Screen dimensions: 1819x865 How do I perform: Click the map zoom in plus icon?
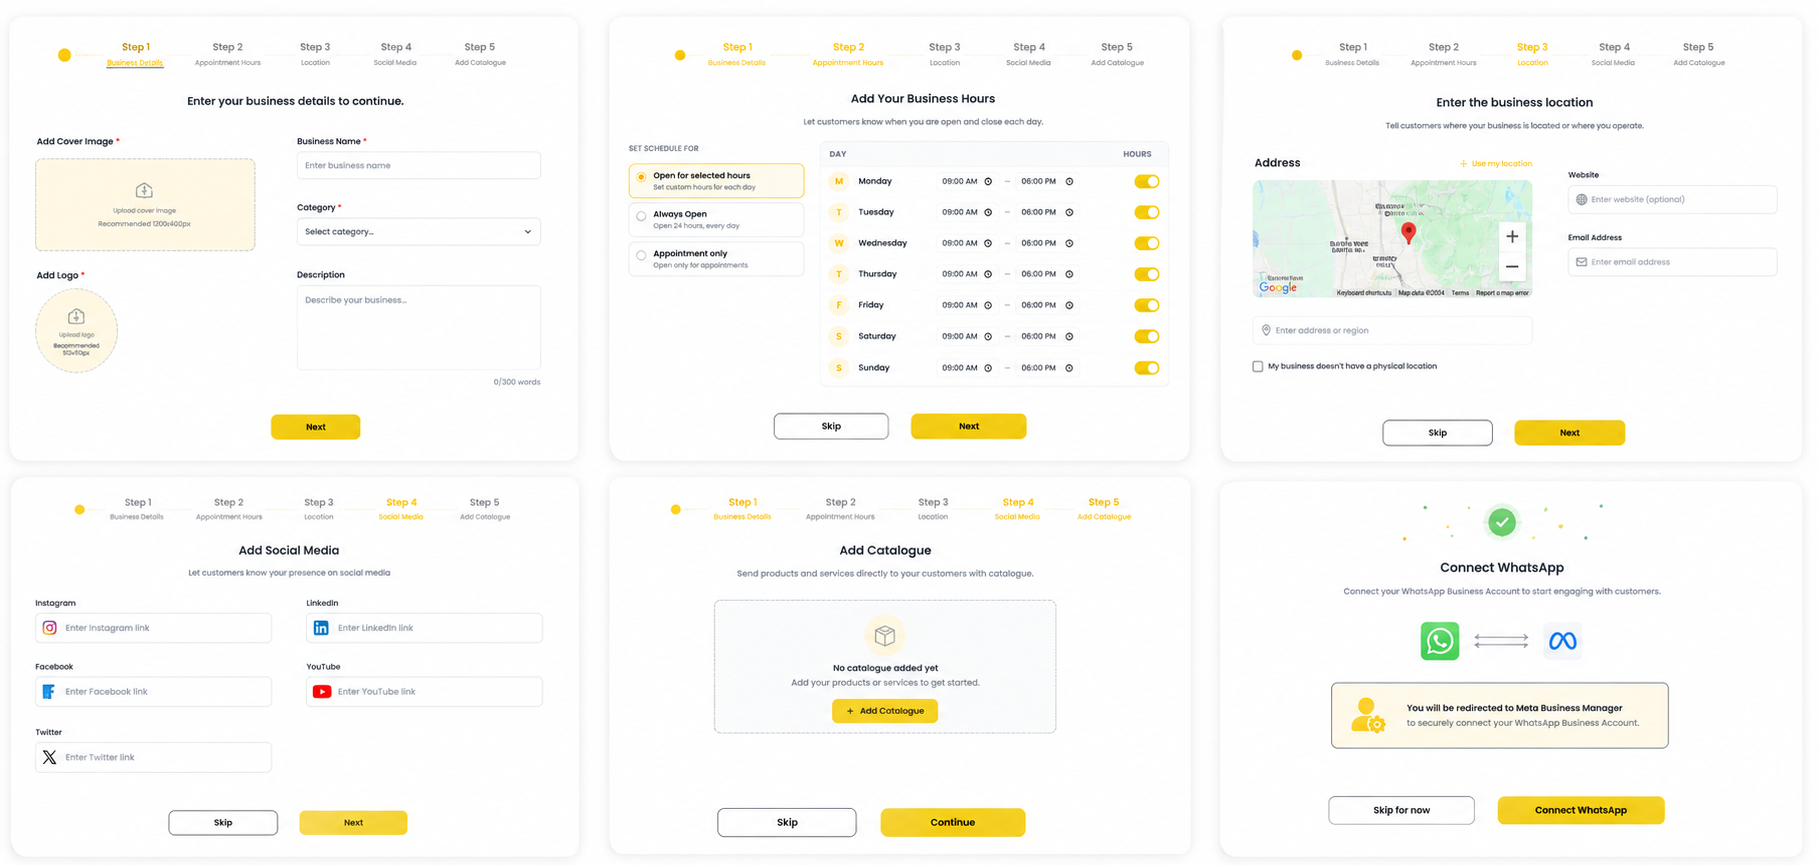click(x=1512, y=237)
